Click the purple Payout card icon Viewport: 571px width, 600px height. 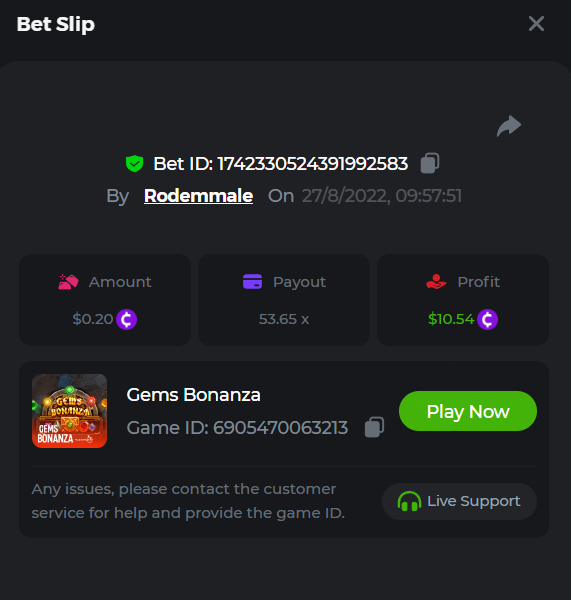(x=253, y=282)
